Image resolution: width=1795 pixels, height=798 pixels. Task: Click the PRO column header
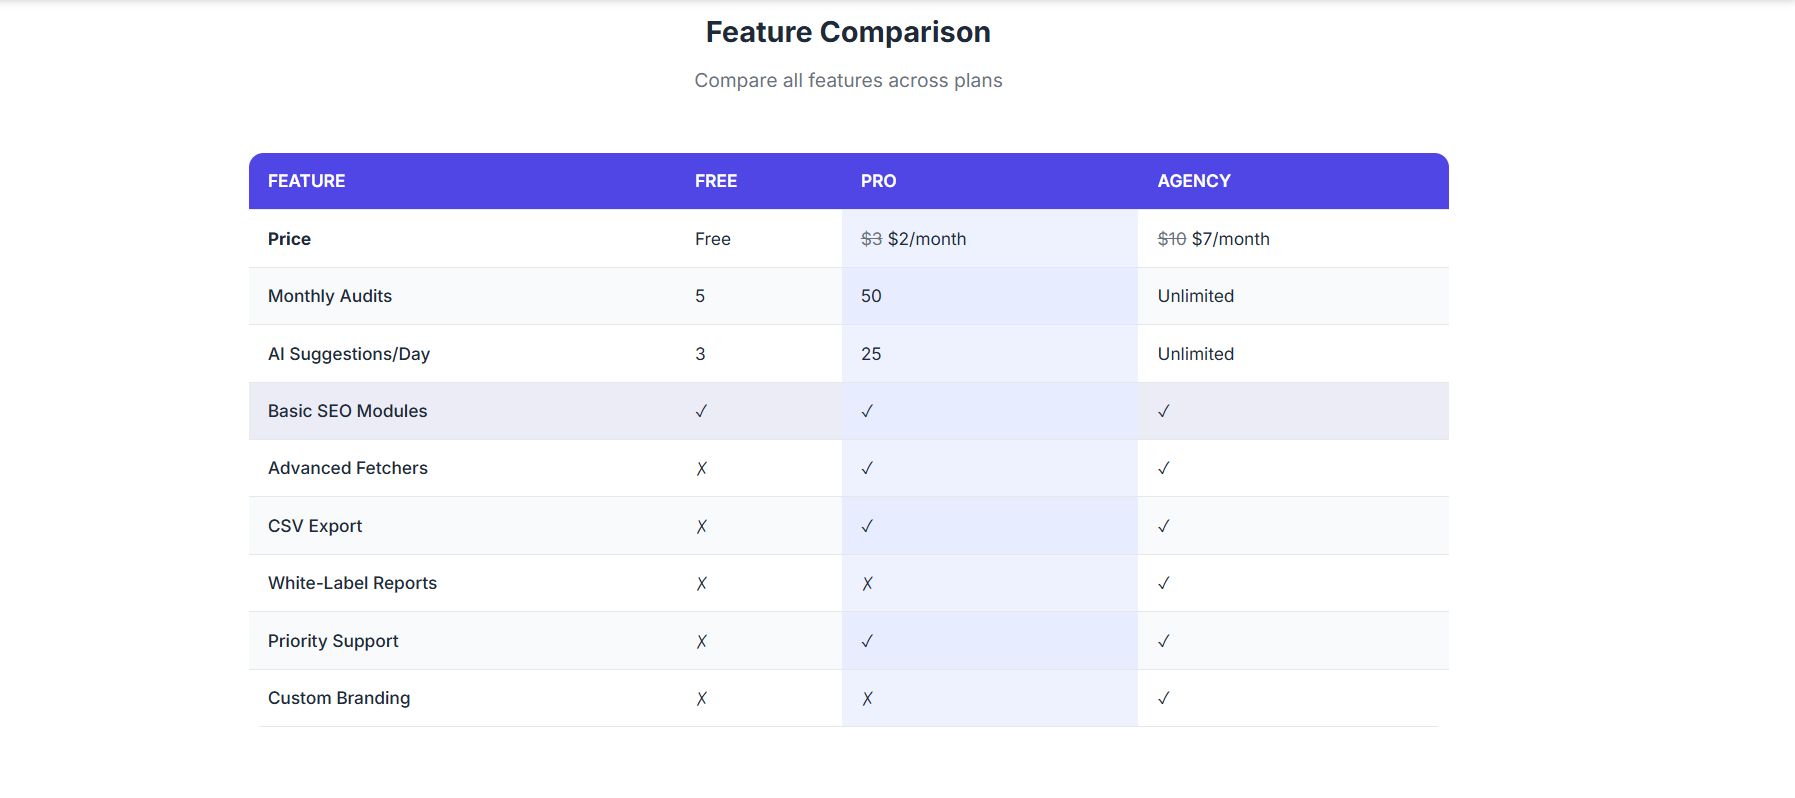pos(878,181)
